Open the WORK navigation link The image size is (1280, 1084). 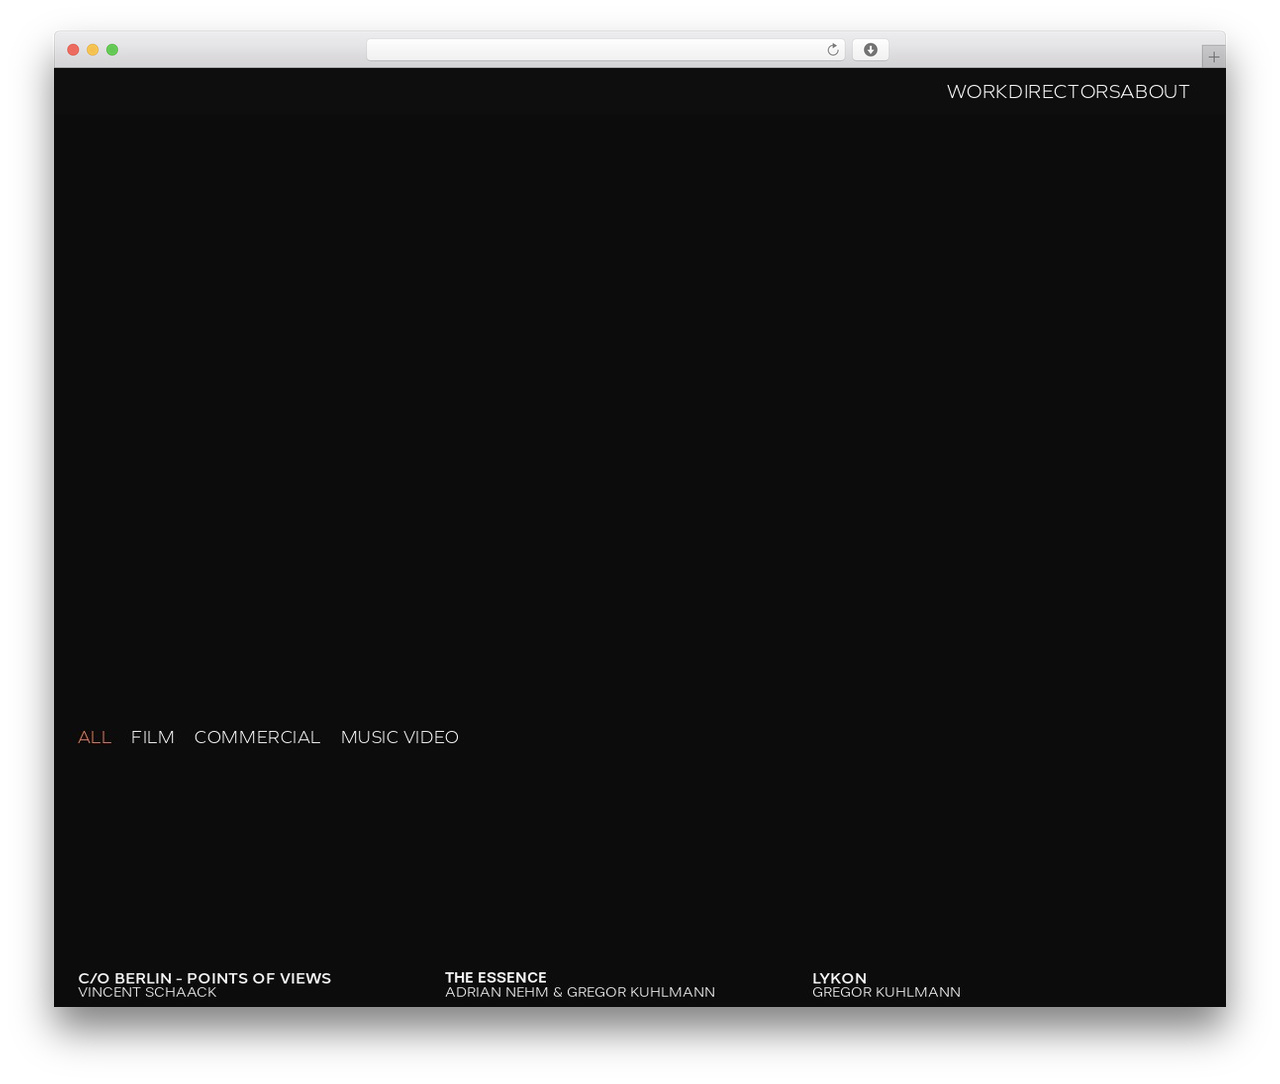coord(977,92)
